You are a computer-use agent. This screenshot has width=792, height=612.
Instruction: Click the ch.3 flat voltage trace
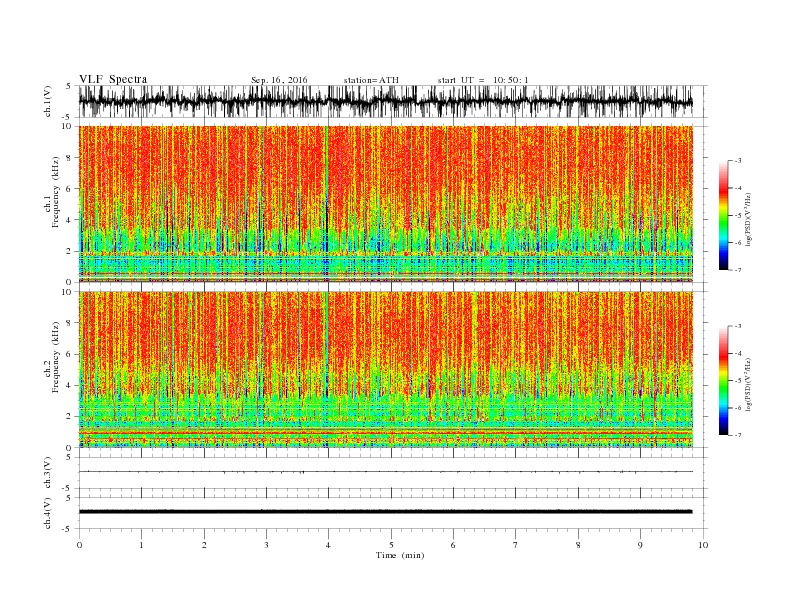[x=385, y=472]
